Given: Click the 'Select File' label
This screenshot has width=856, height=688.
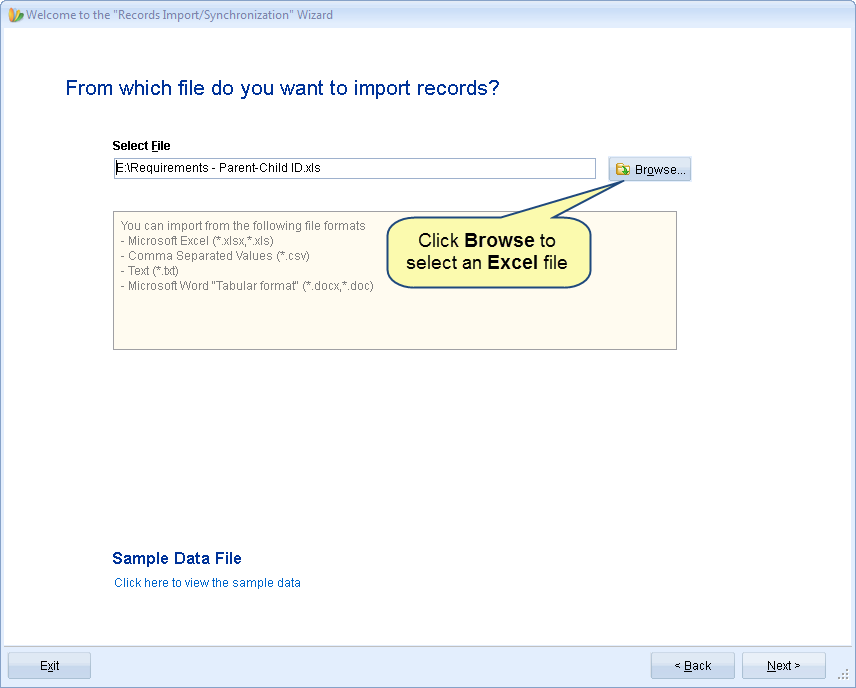Looking at the screenshot, I should point(141,146).
